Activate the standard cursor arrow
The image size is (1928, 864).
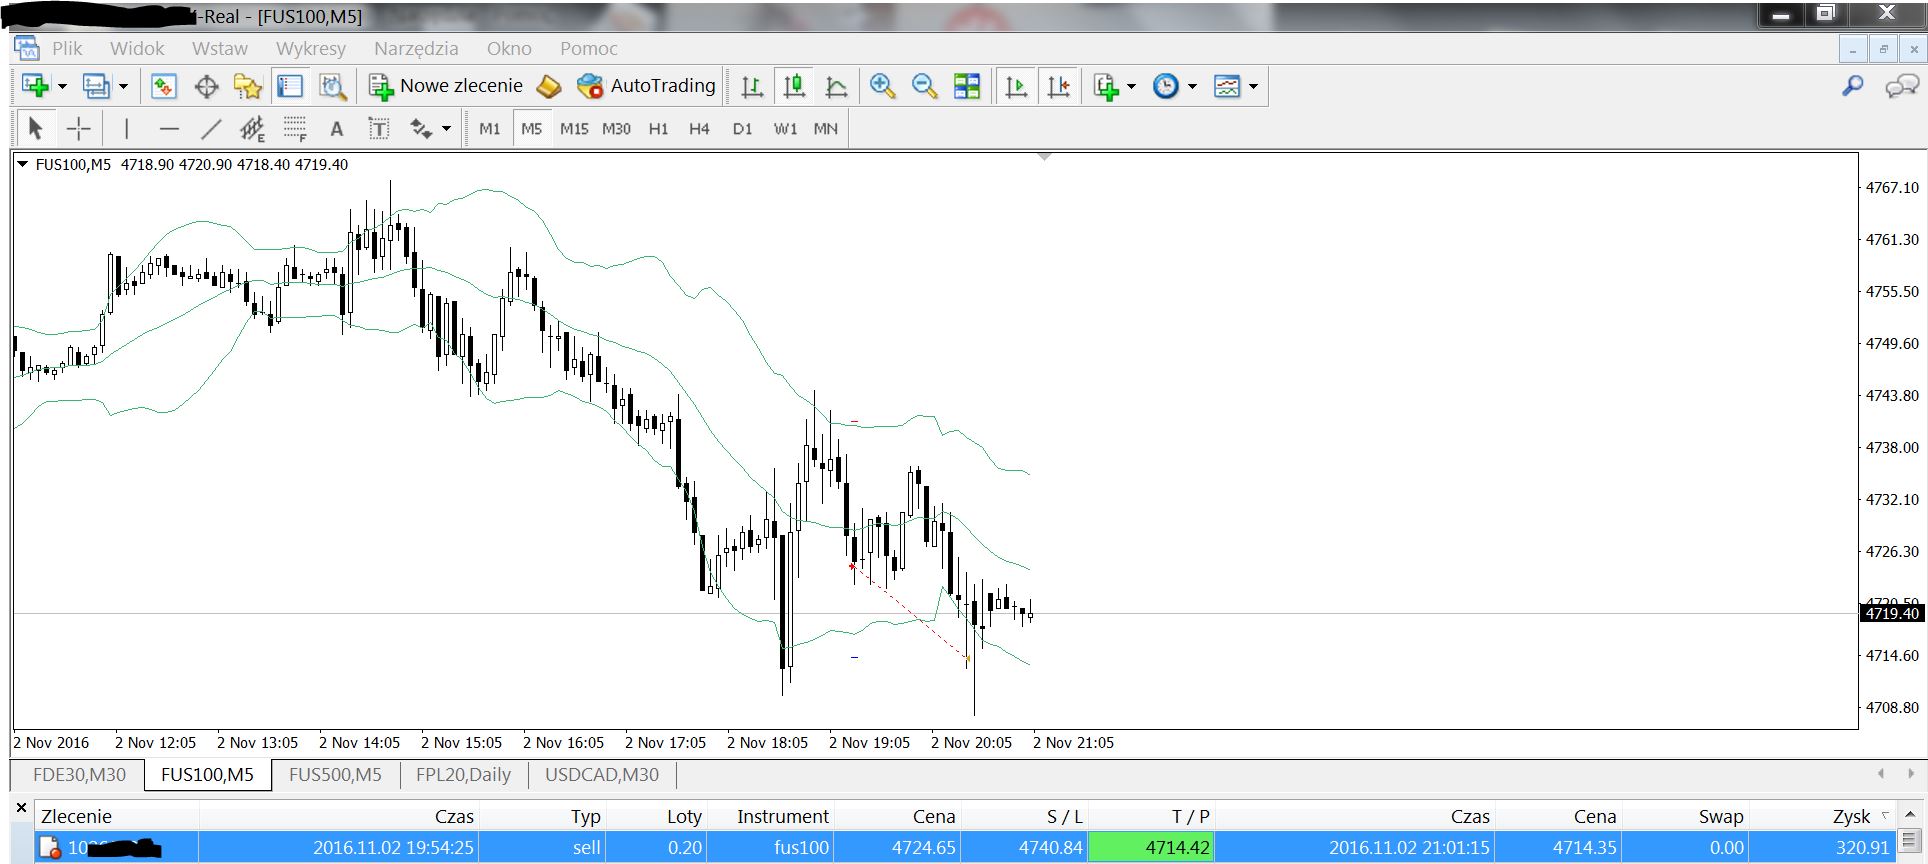point(36,128)
